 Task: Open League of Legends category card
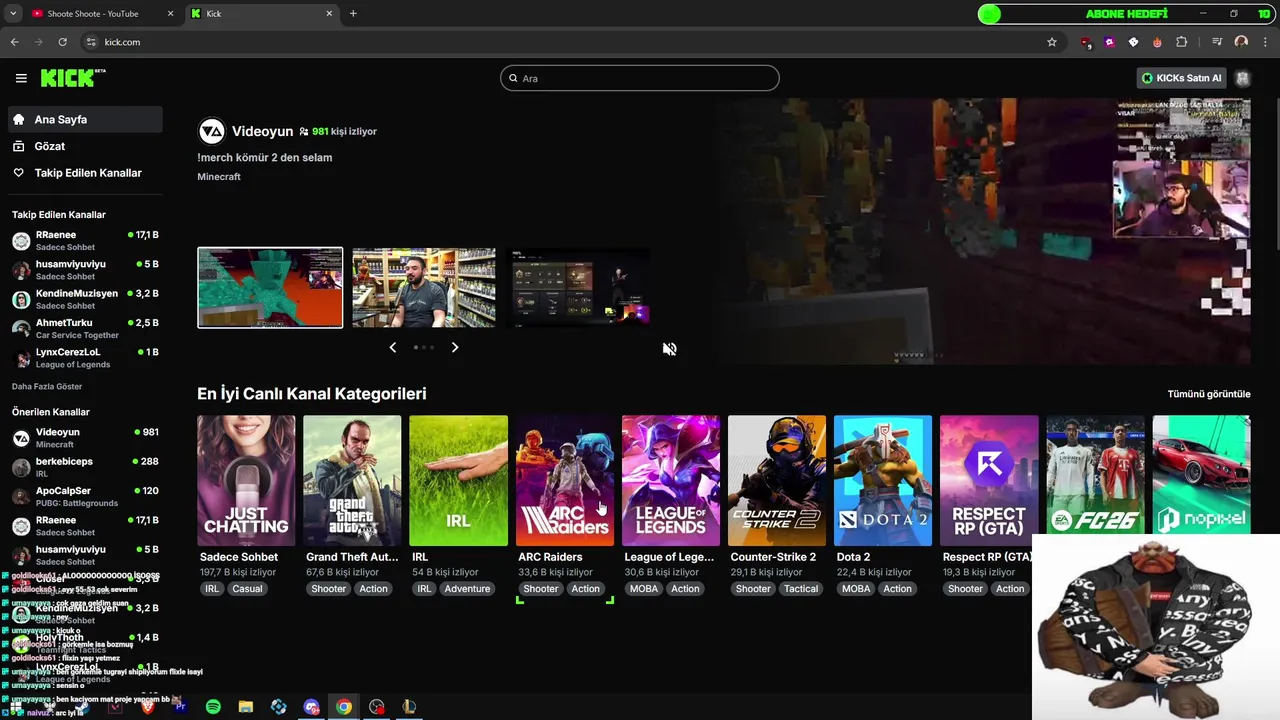pos(671,481)
